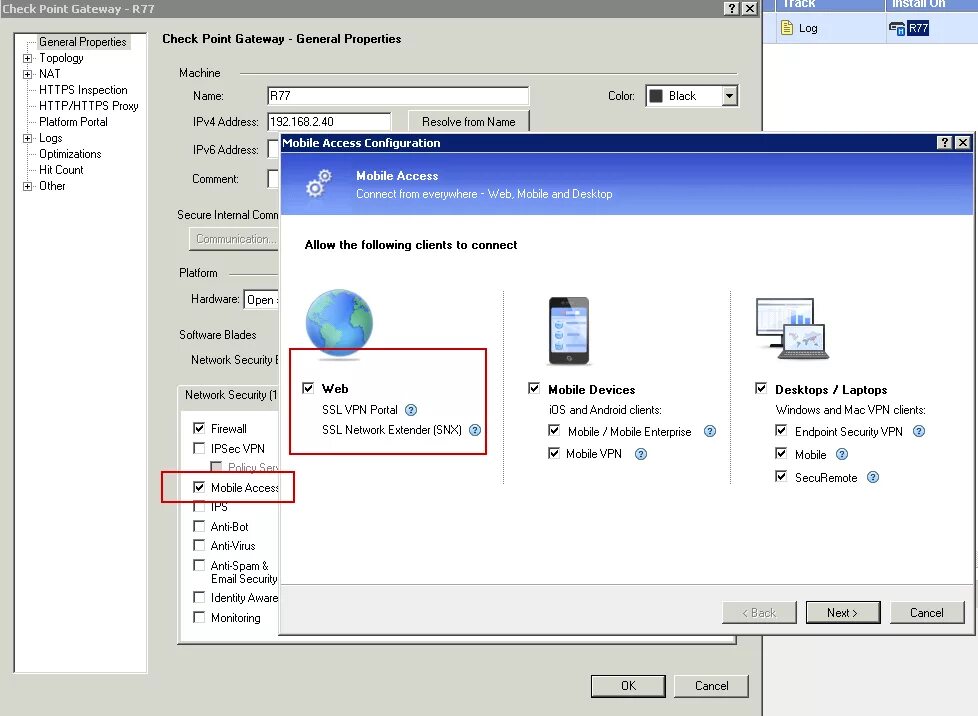Click the Desktops / Laptops computer icon
Screen dimensions: 978x716
click(792, 329)
